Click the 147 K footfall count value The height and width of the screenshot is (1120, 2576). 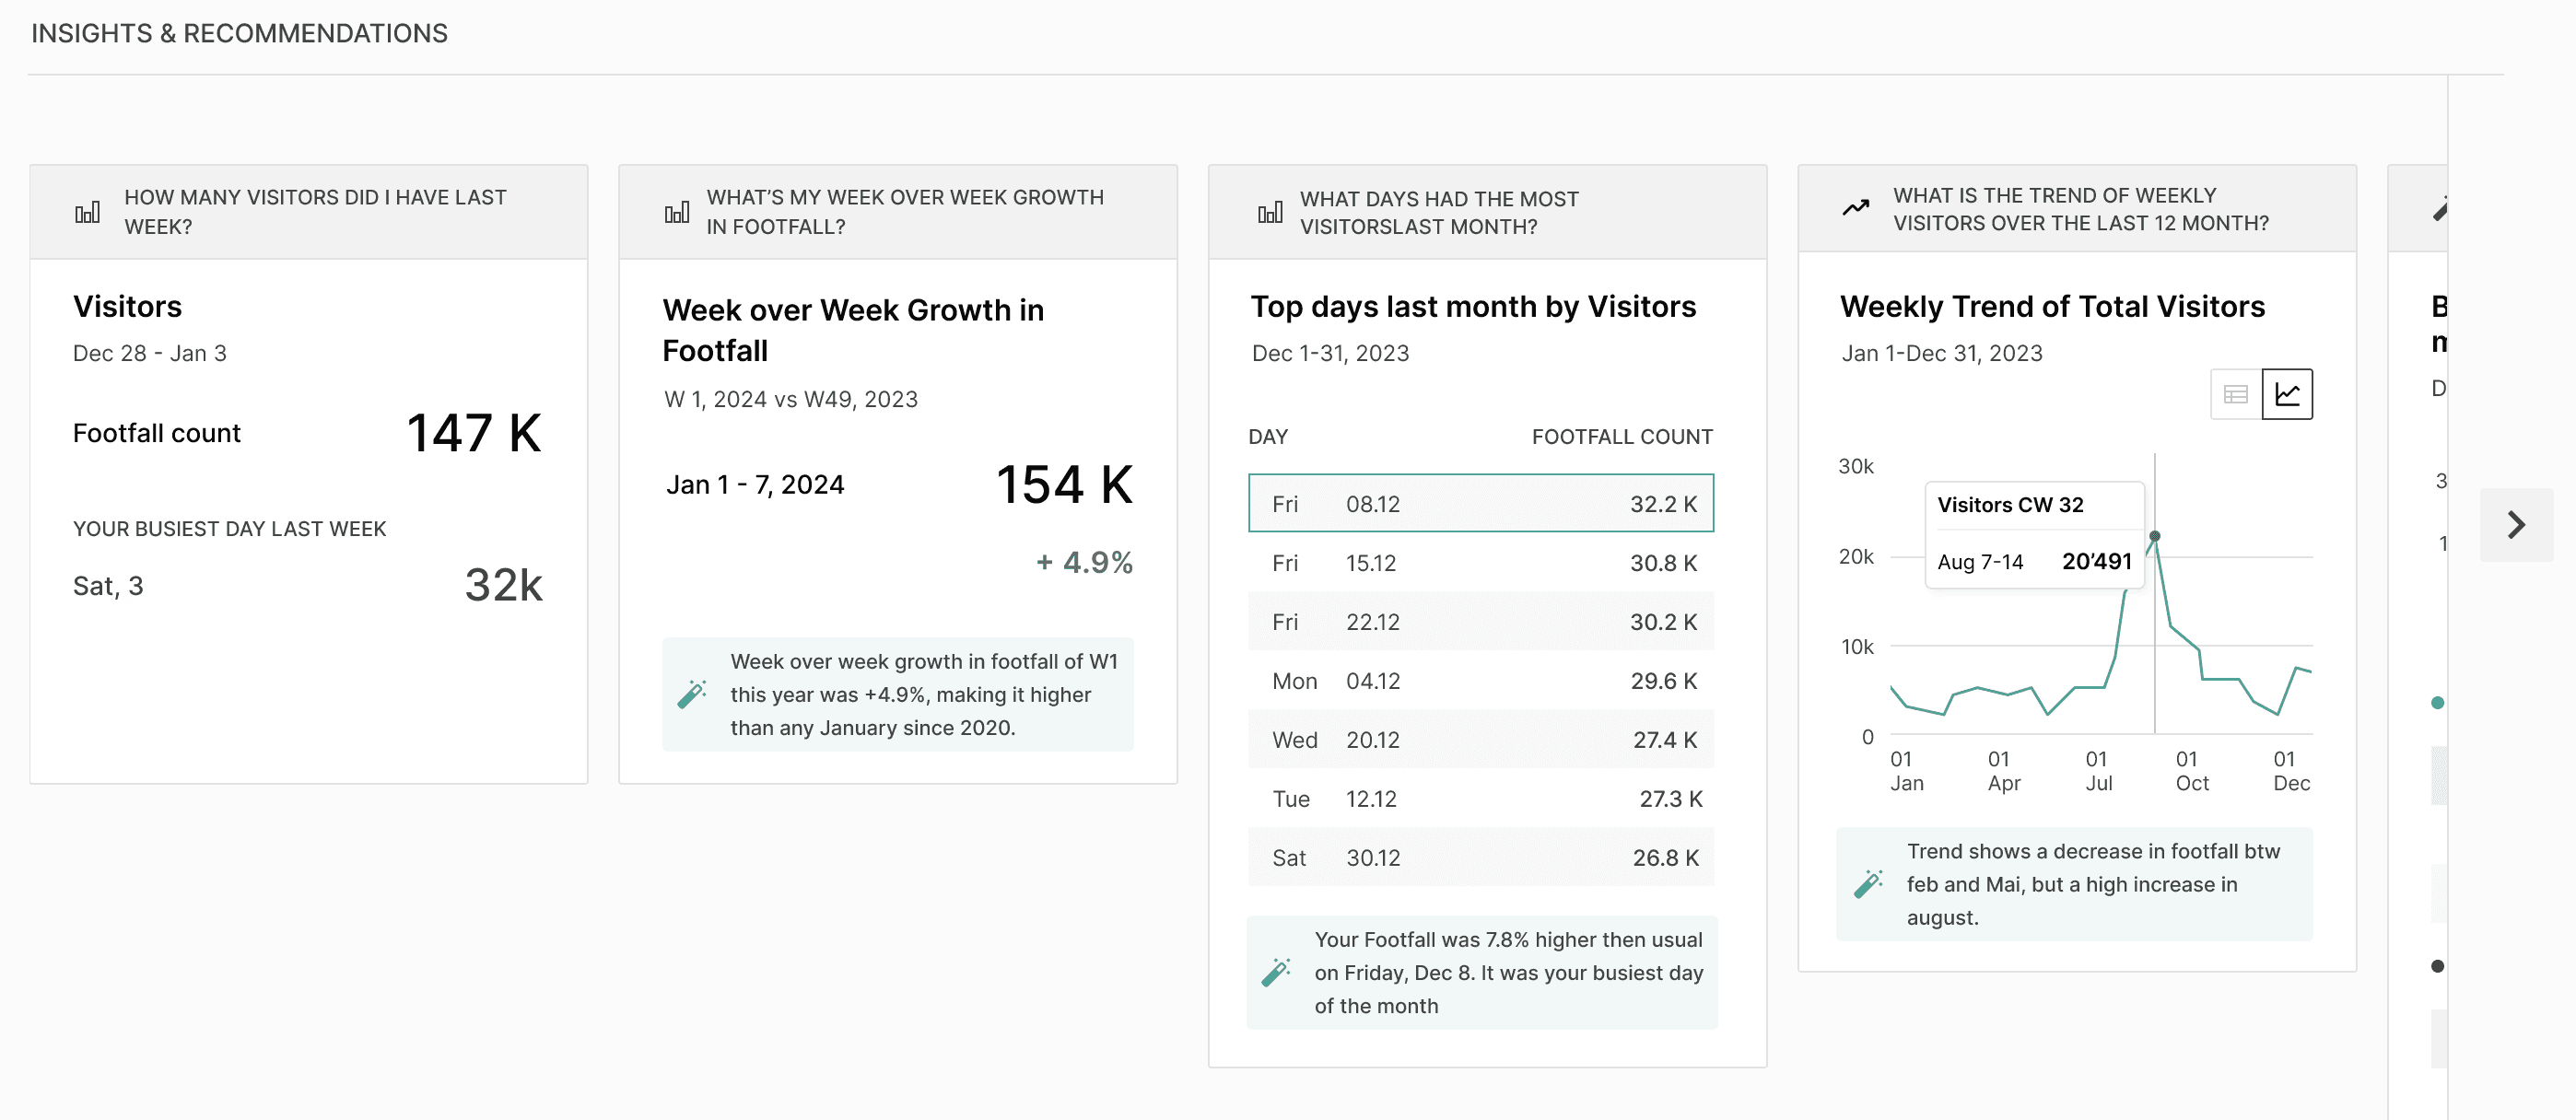click(473, 433)
